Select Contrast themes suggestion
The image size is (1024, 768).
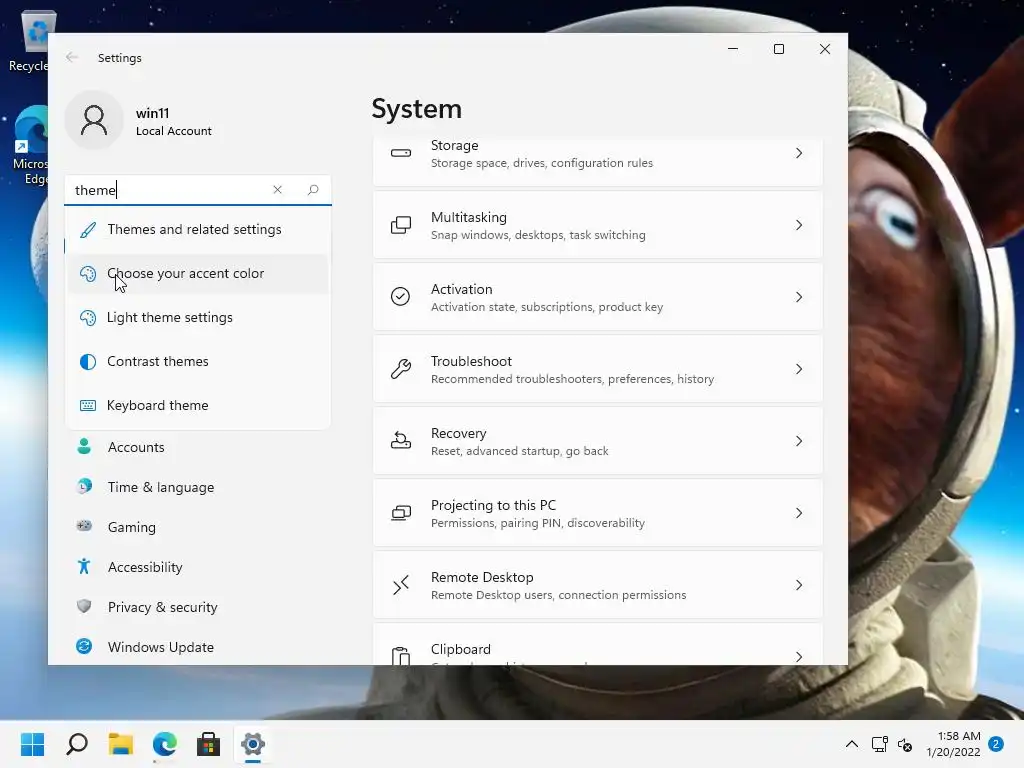click(198, 362)
